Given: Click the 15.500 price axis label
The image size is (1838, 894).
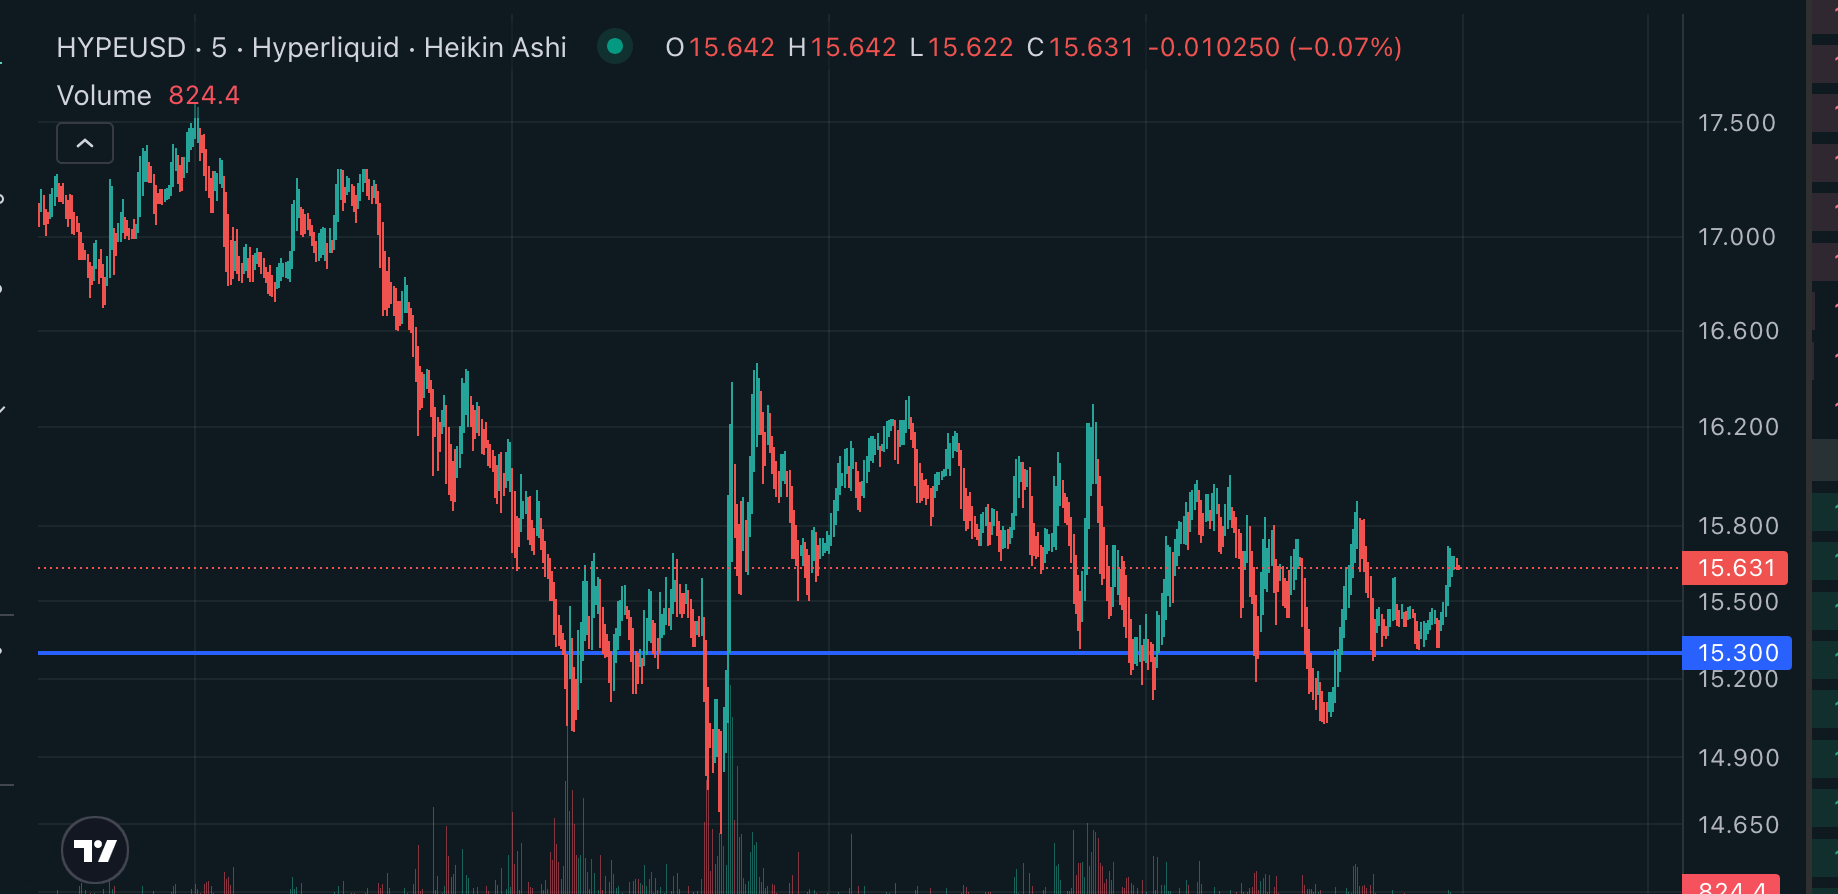Looking at the screenshot, I should coord(1738,602).
